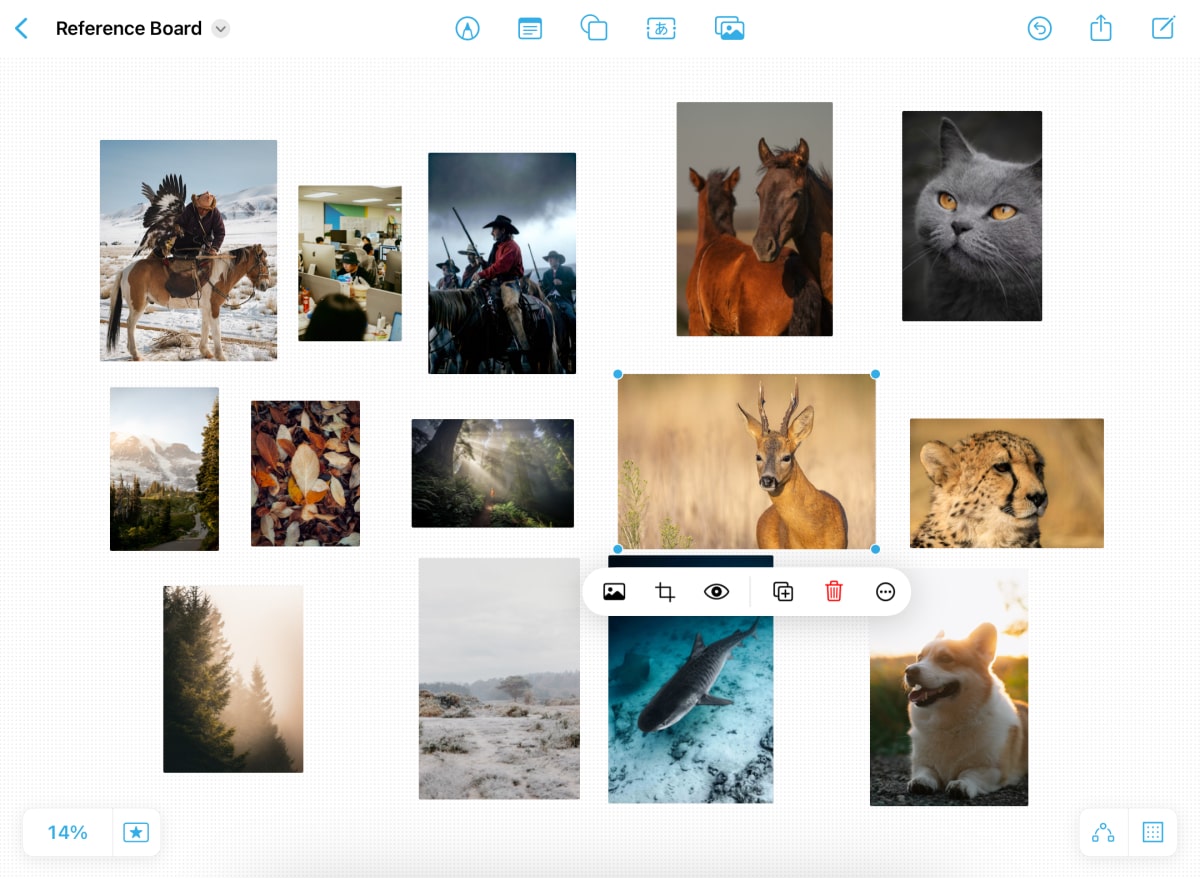Screen dimensions: 1200x878
Task: Duplicate the selected deer photo
Action: (783, 592)
